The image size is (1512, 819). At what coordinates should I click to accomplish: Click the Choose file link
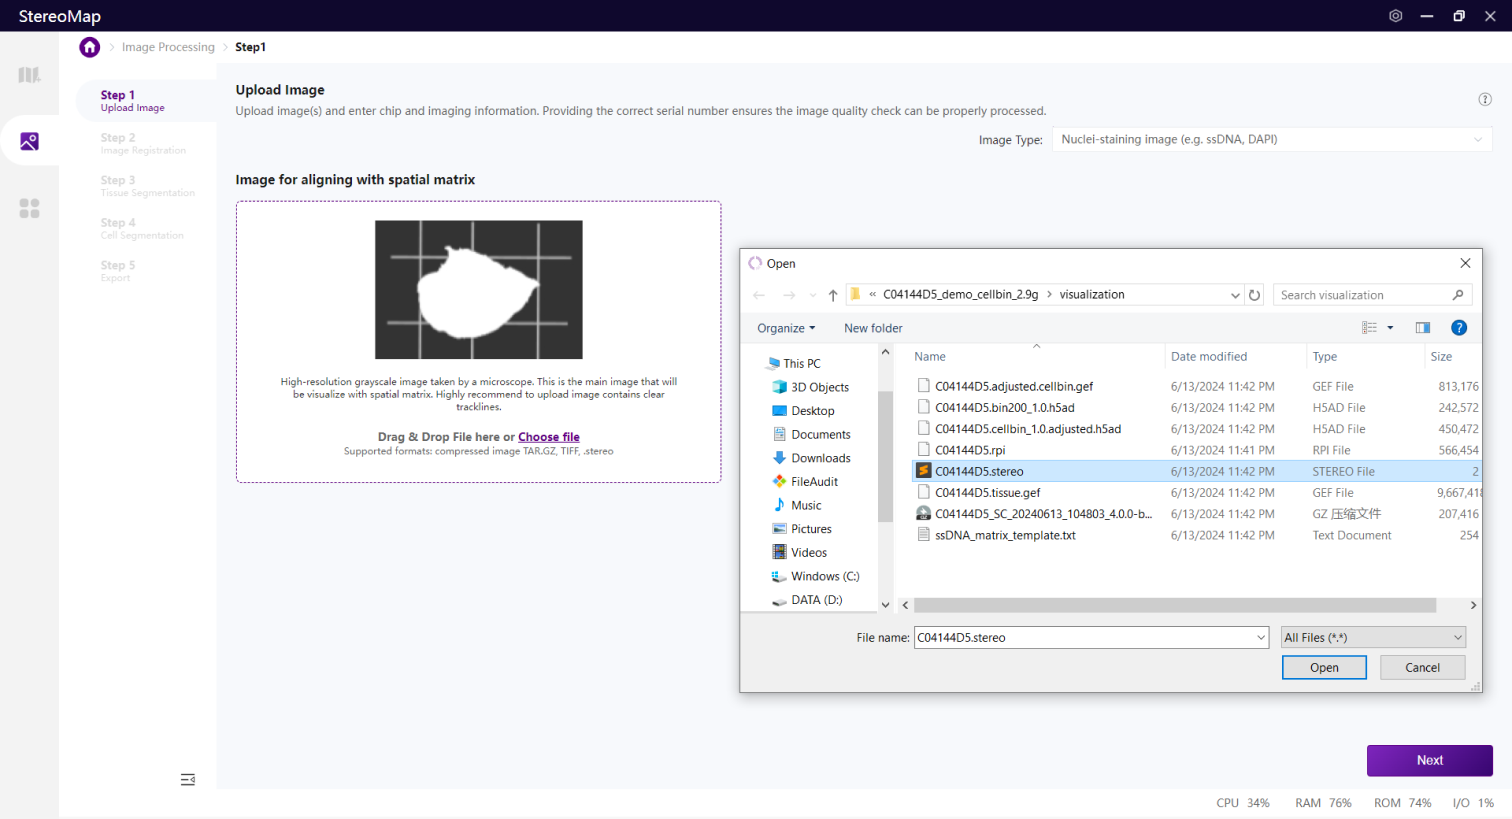548,437
